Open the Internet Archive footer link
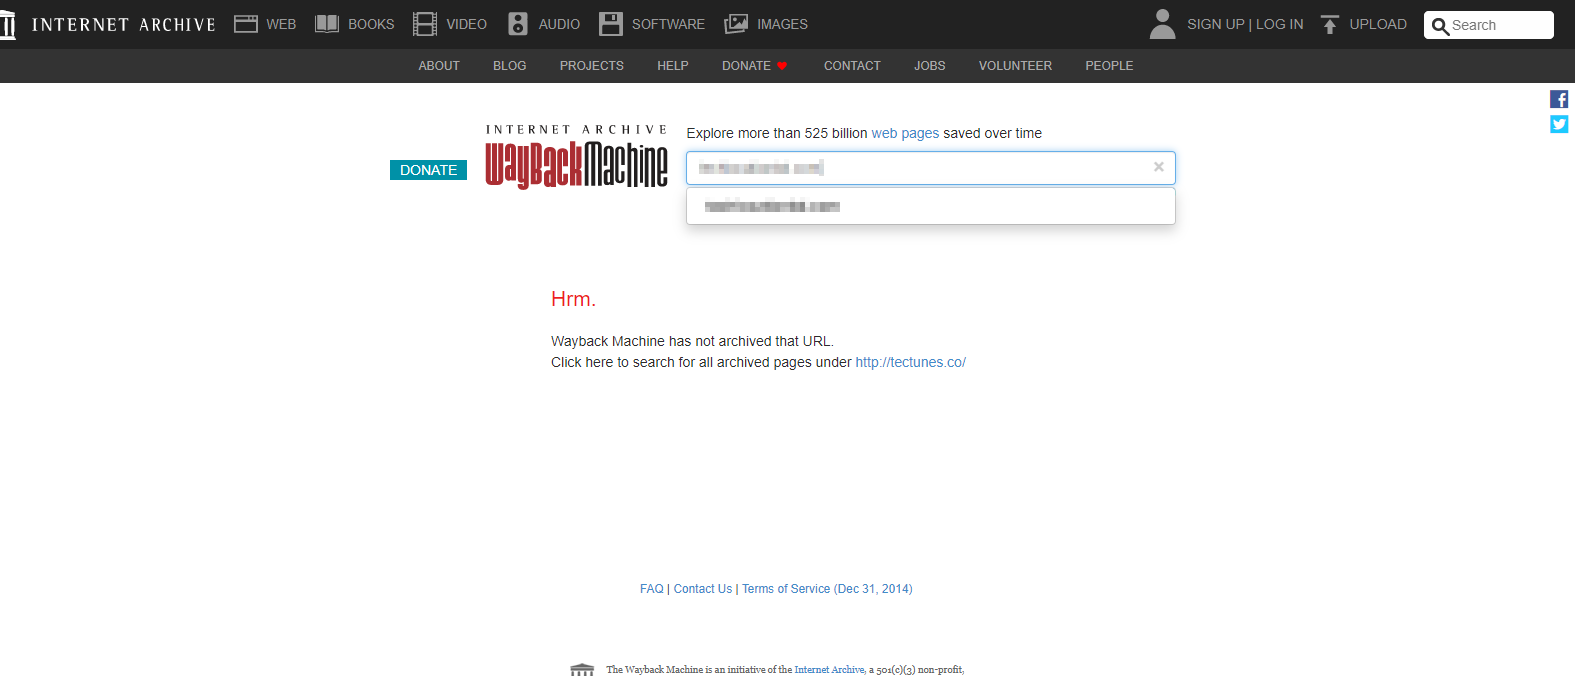Screen dimensions: 1575x676 point(829,670)
